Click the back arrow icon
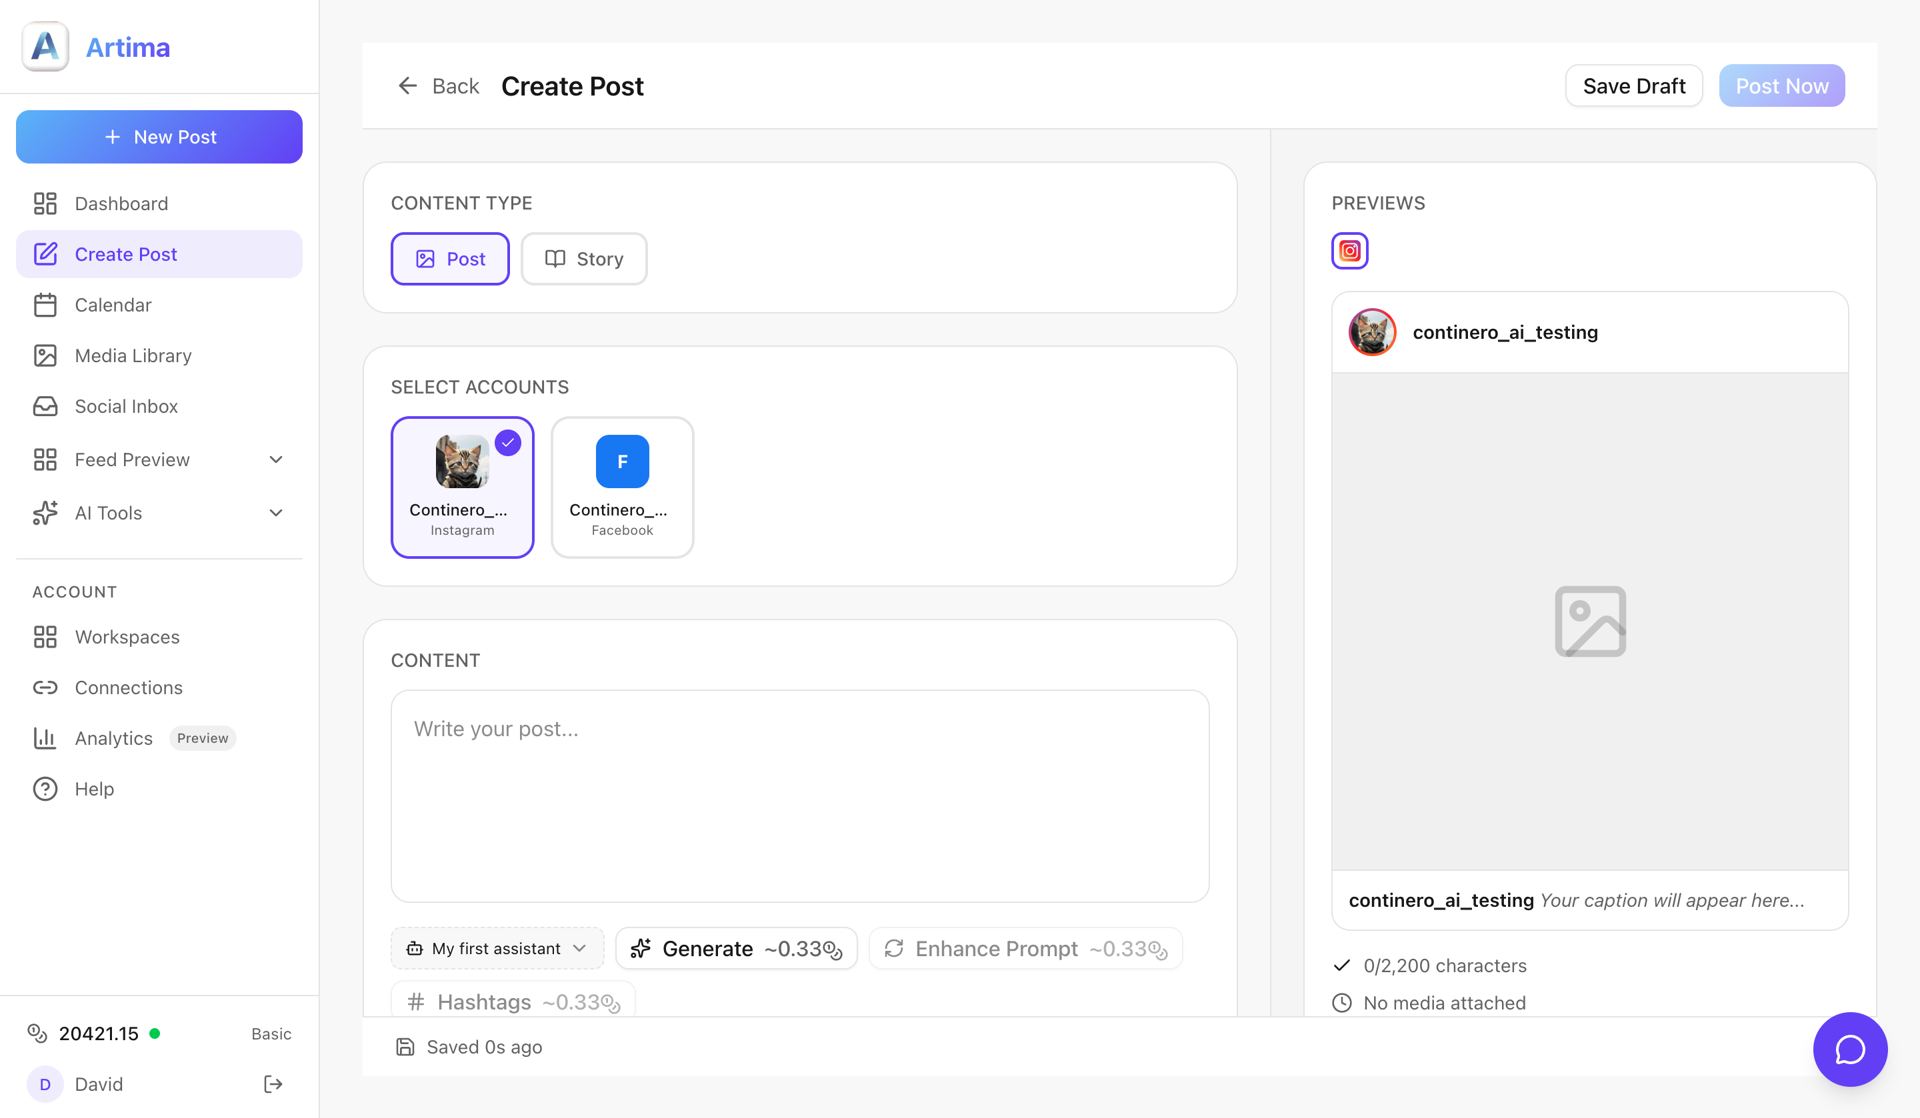1920x1118 pixels. [x=407, y=86]
